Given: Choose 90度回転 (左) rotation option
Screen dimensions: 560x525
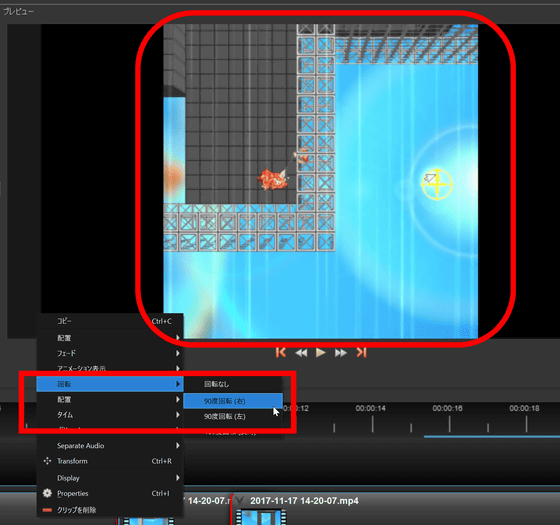Looking at the screenshot, I should pyautogui.click(x=233, y=416).
